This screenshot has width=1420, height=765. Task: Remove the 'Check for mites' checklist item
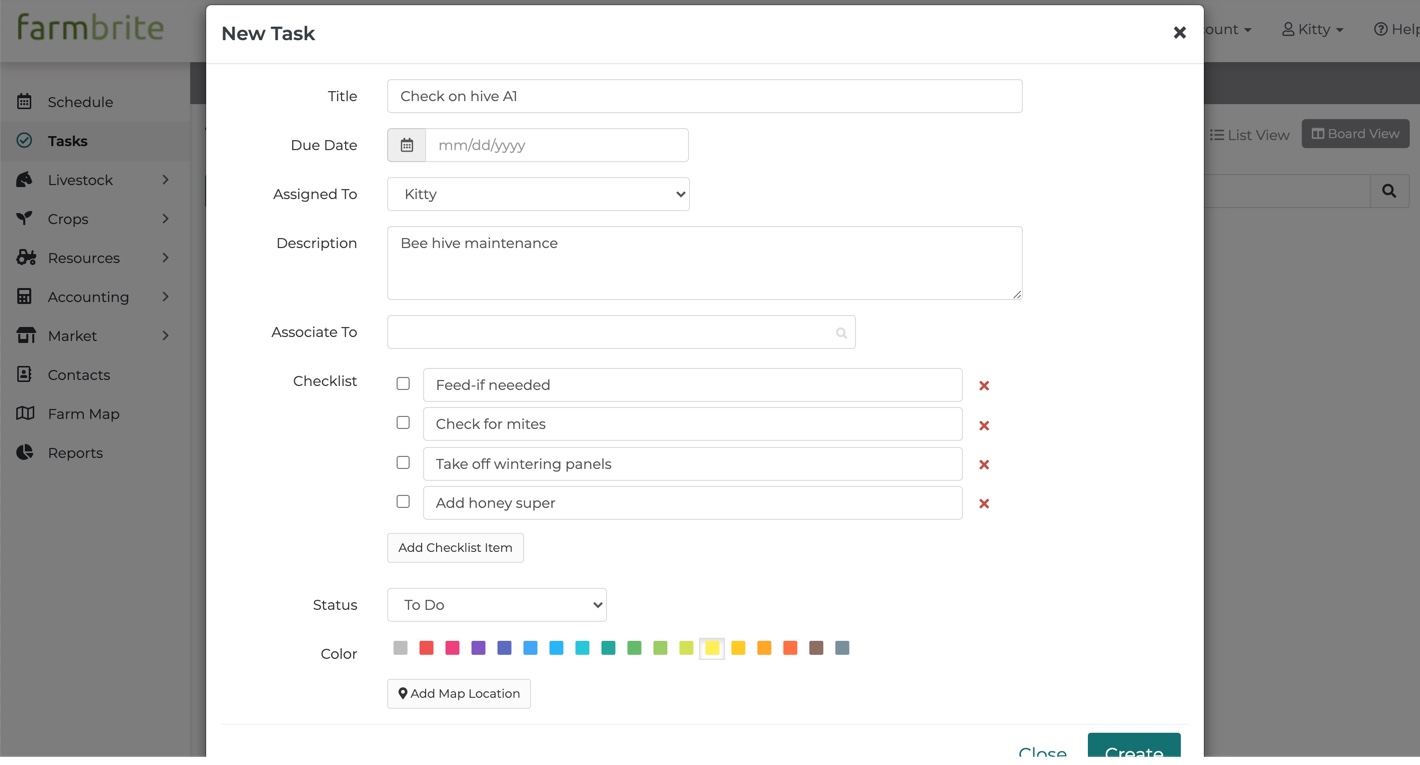pyautogui.click(x=984, y=425)
